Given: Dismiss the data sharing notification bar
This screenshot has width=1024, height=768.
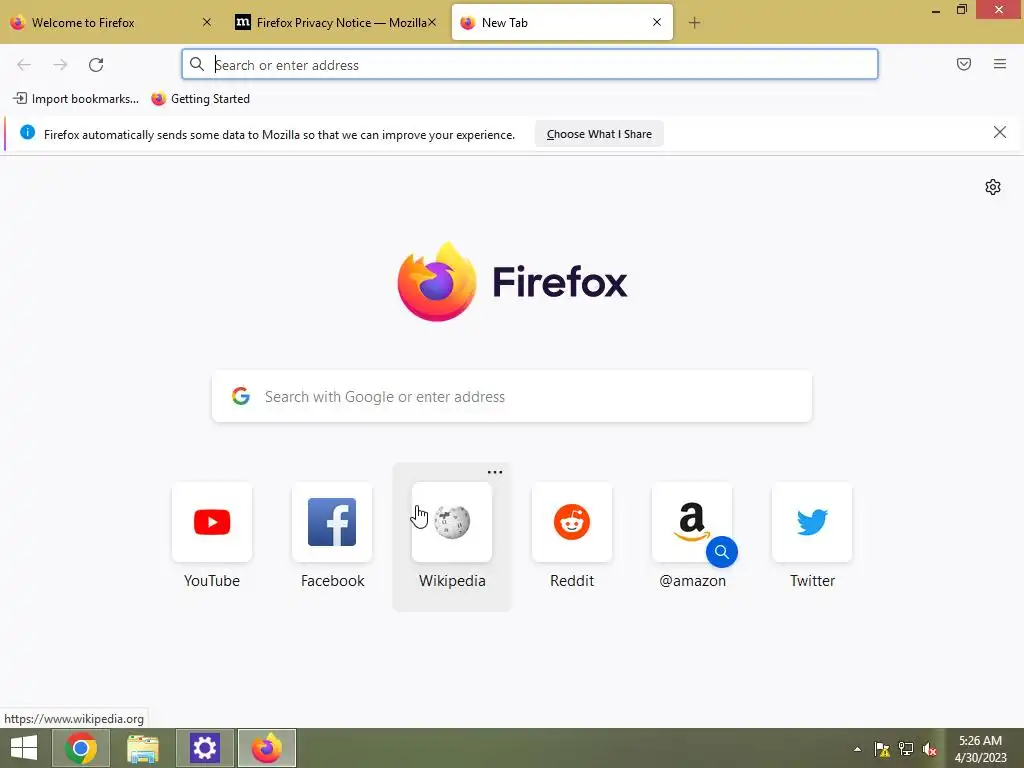Looking at the screenshot, I should pyautogui.click(x=1000, y=133).
